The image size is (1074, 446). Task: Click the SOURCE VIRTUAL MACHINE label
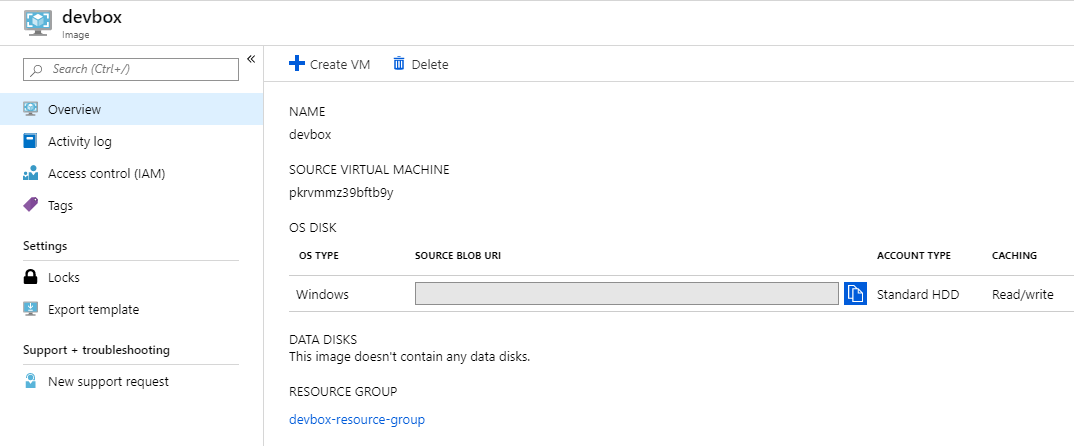coord(369,169)
